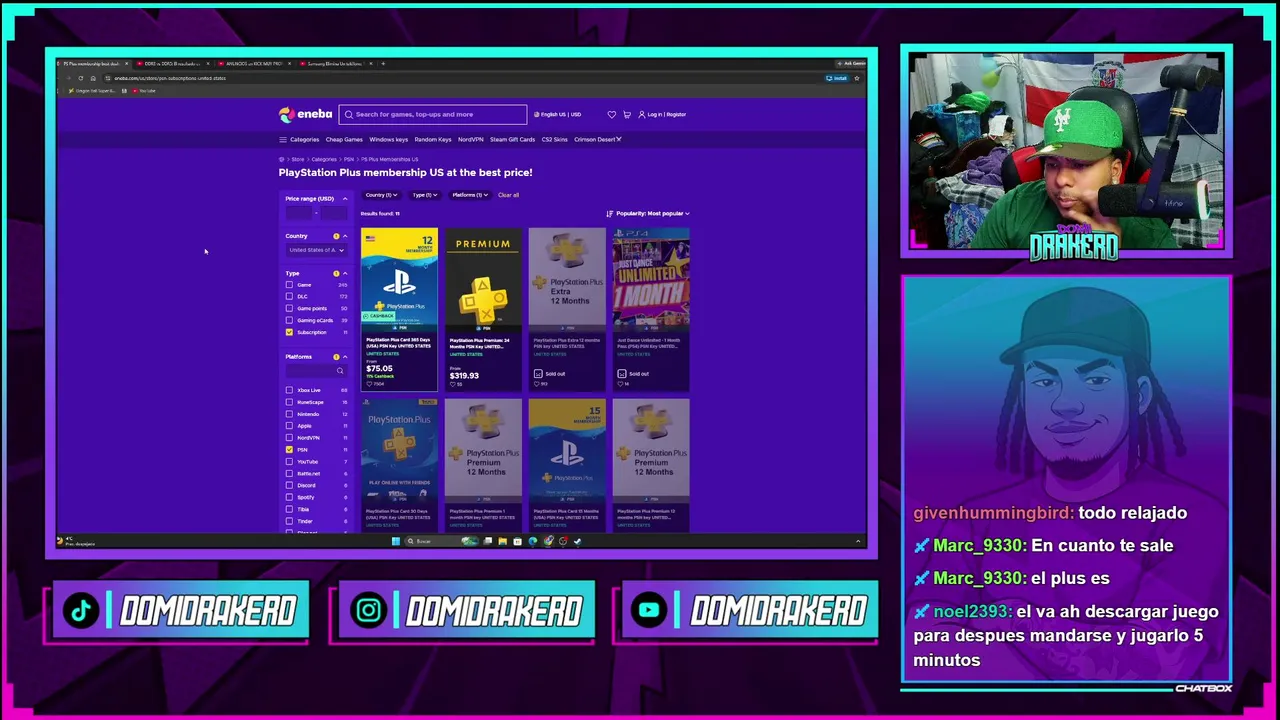Open the Steam Gift Cards nav item
This screenshot has width=1280, height=720.
point(512,140)
